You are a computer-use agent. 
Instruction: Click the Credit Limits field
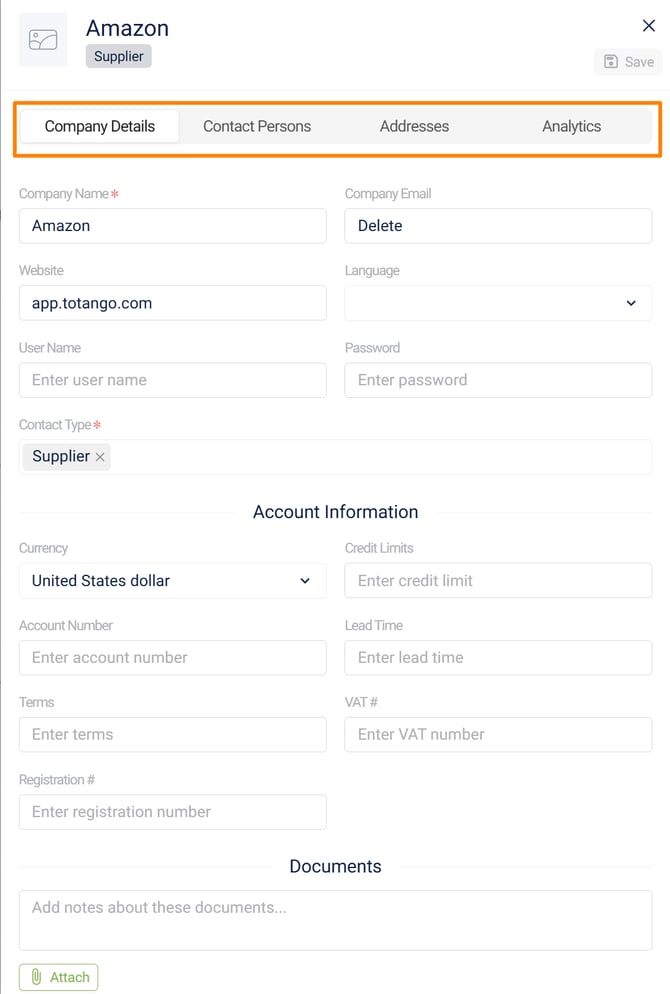pos(498,581)
